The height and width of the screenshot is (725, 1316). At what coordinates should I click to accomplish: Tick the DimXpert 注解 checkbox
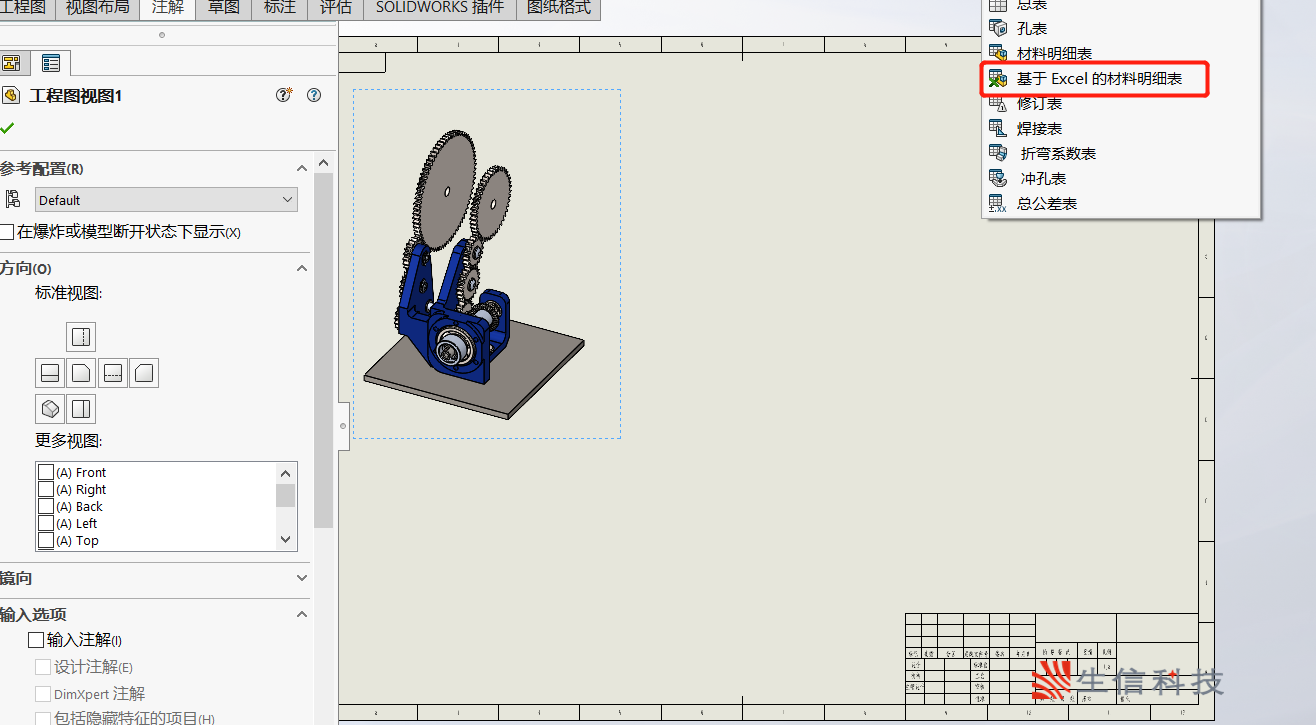tap(43, 693)
